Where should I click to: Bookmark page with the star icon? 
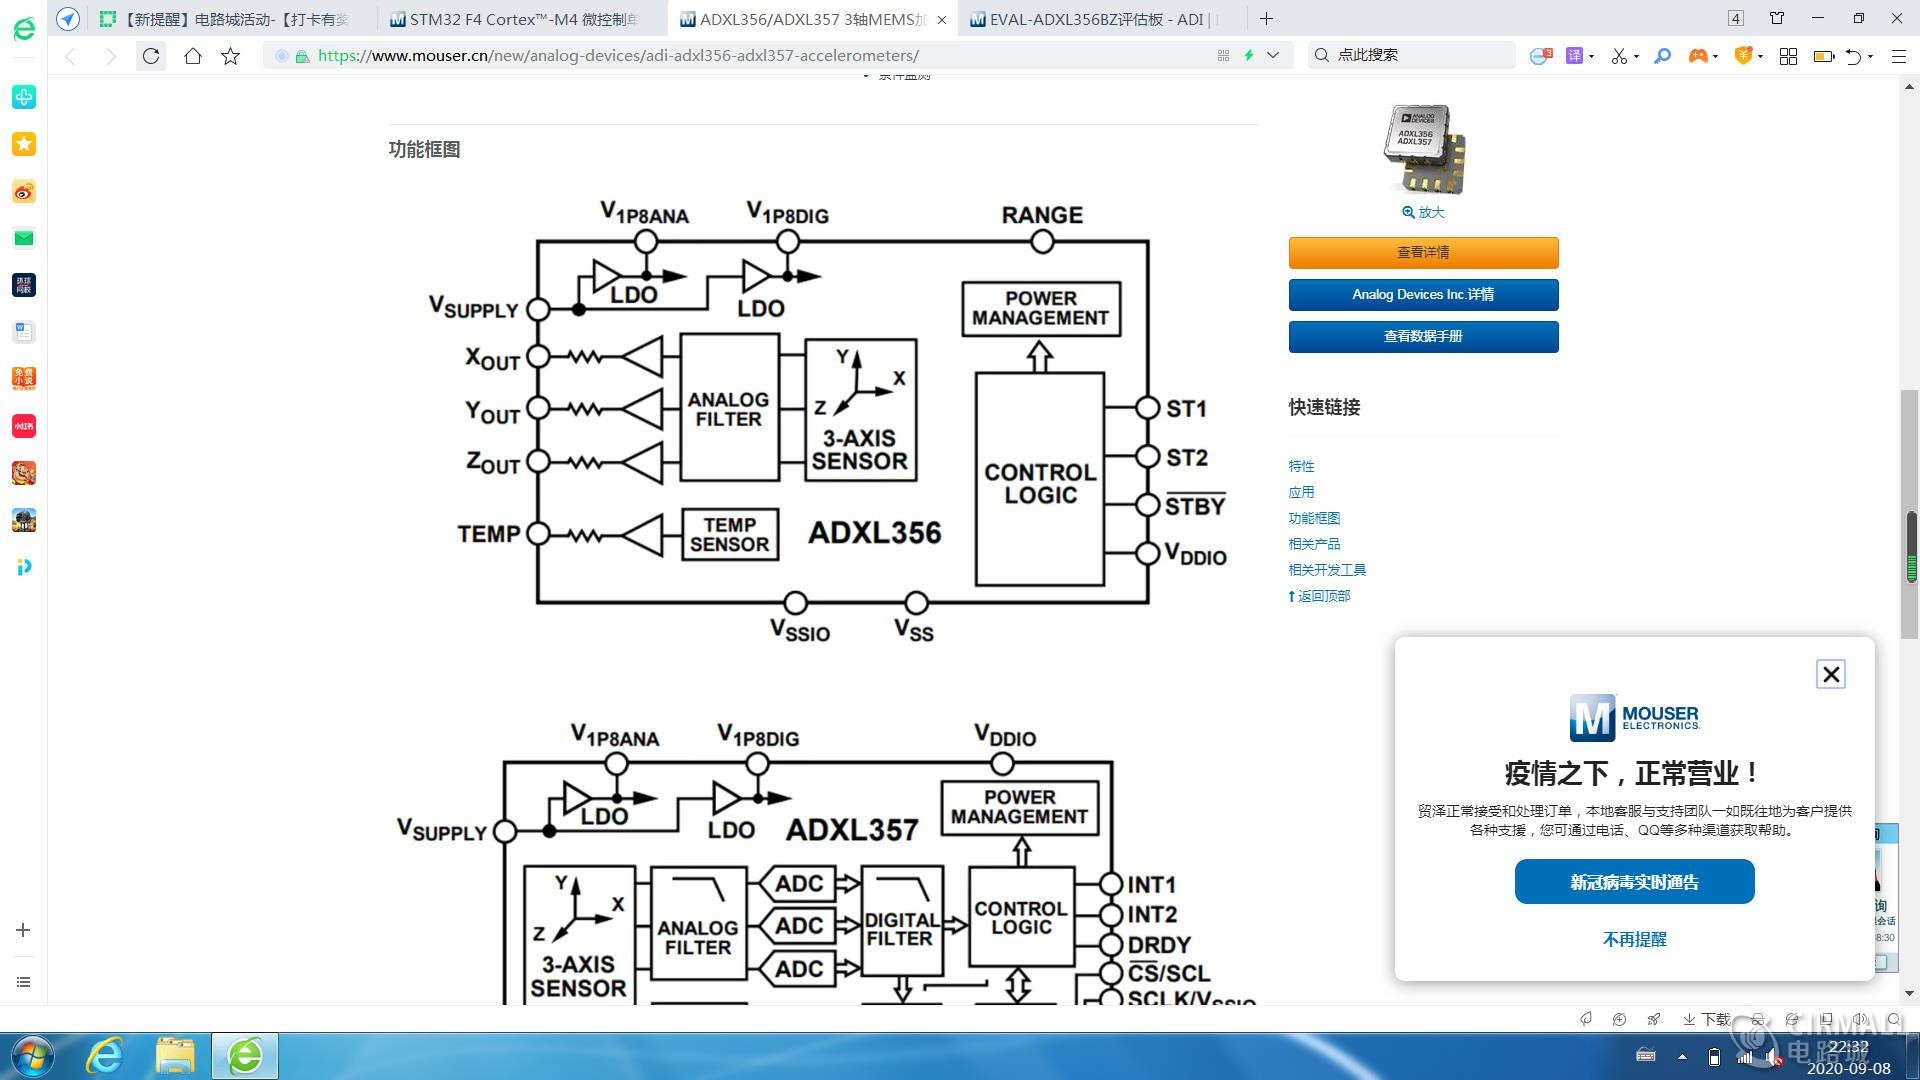click(x=231, y=56)
